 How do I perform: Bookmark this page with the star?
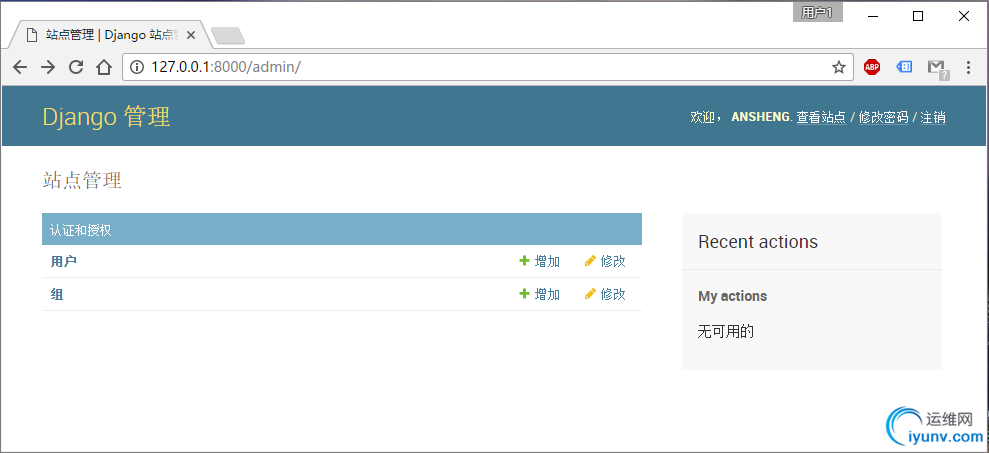coord(839,67)
